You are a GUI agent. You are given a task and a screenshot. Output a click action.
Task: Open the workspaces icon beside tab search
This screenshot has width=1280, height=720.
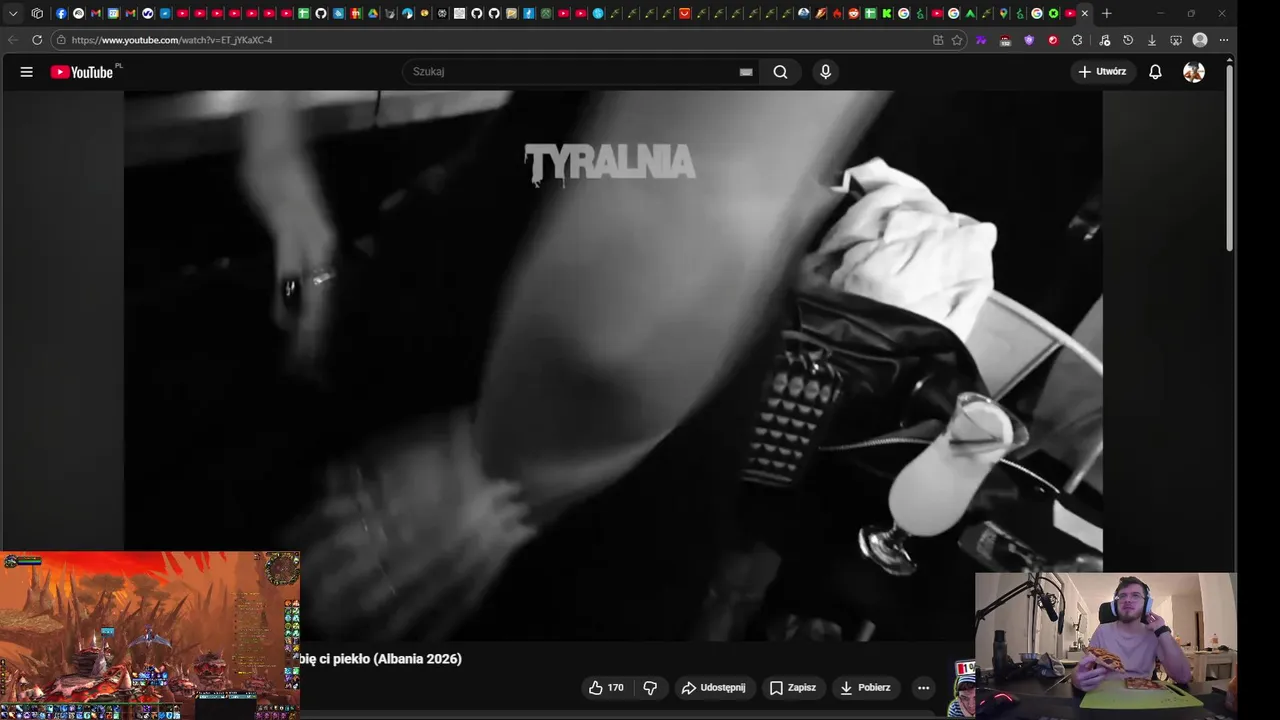click(37, 13)
